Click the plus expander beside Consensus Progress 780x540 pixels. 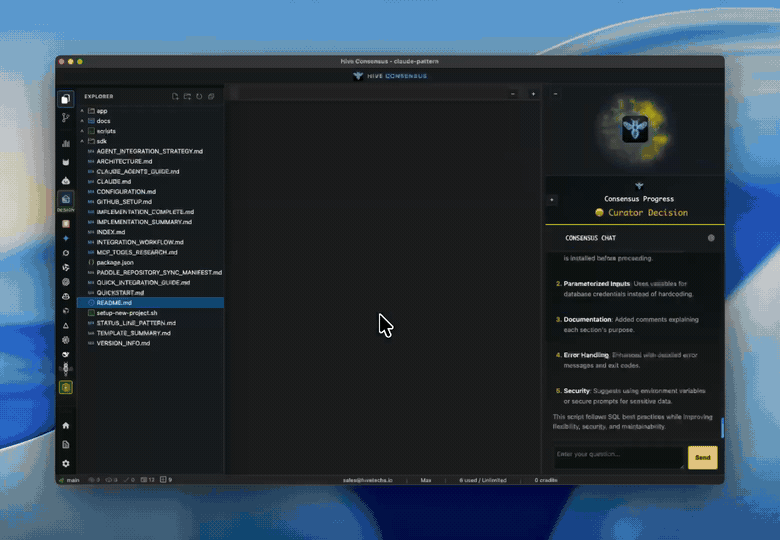[552, 200]
